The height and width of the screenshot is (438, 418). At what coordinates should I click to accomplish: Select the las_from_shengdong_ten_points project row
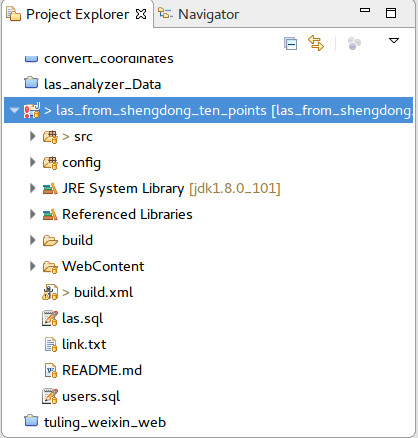pyautogui.click(x=208, y=110)
